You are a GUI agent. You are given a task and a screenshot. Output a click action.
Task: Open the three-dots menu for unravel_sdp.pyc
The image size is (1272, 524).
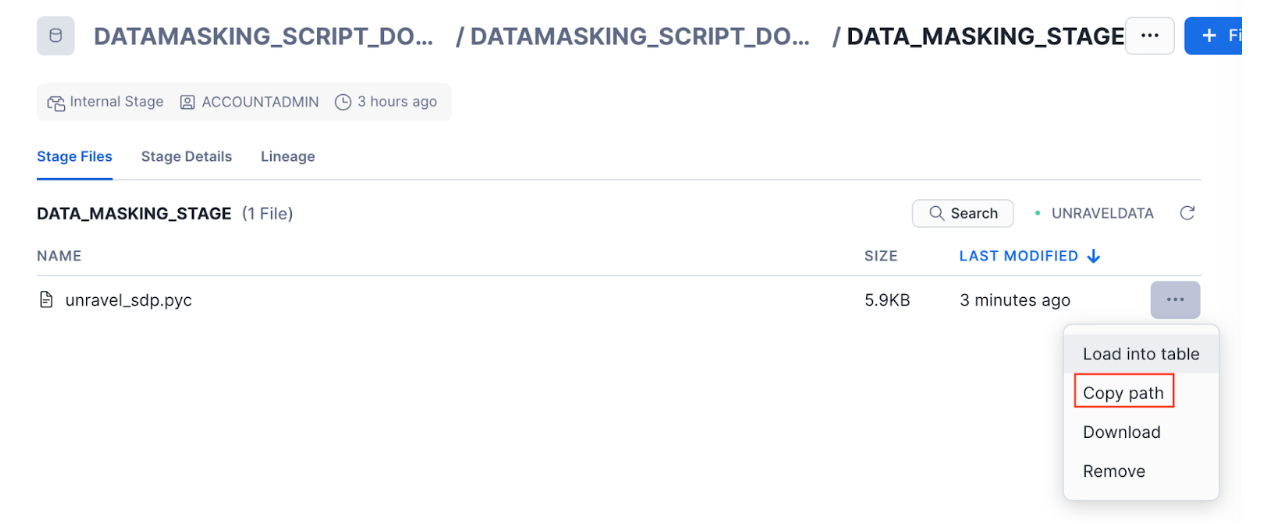[1175, 300]
